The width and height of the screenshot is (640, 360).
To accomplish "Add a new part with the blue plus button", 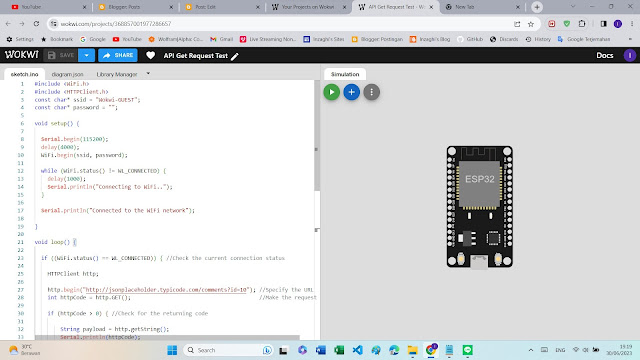I will click(x=351, y=92).
